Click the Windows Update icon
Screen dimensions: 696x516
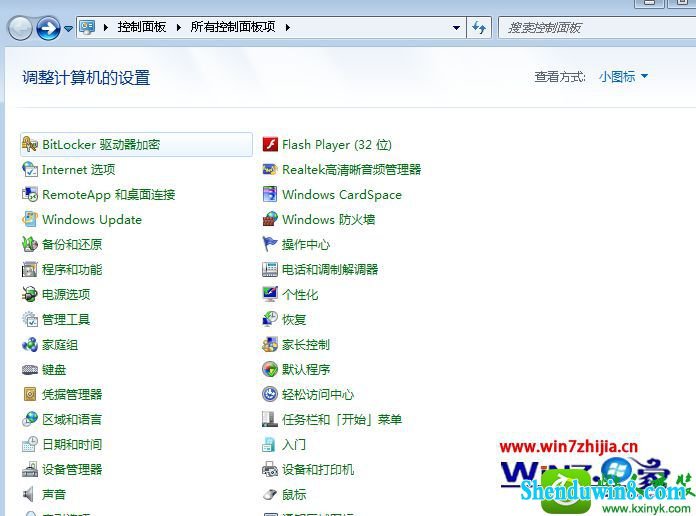point(30,219)
